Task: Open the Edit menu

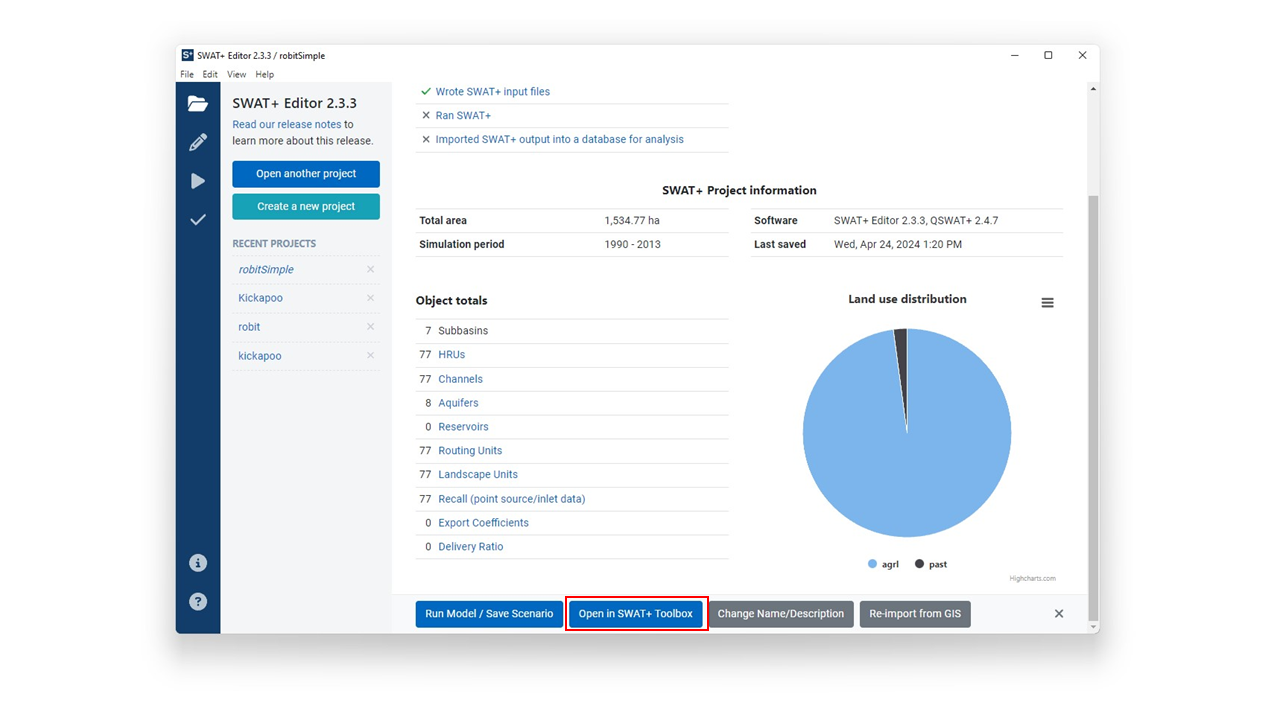Action: coord(210,75)
